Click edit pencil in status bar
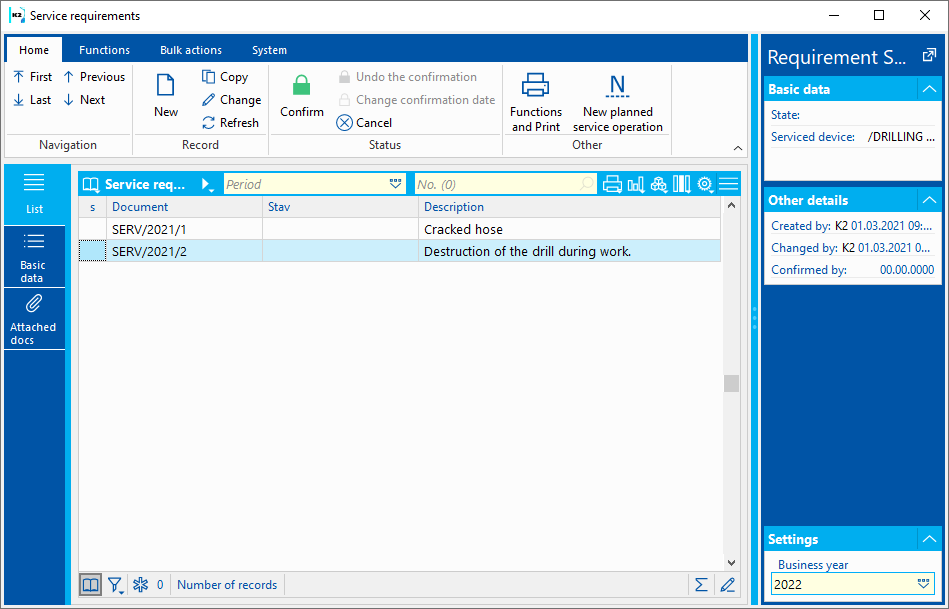Image resolution: width=949 pixels, height=609 pixels. pyautogui.click(x=727, y=585)
